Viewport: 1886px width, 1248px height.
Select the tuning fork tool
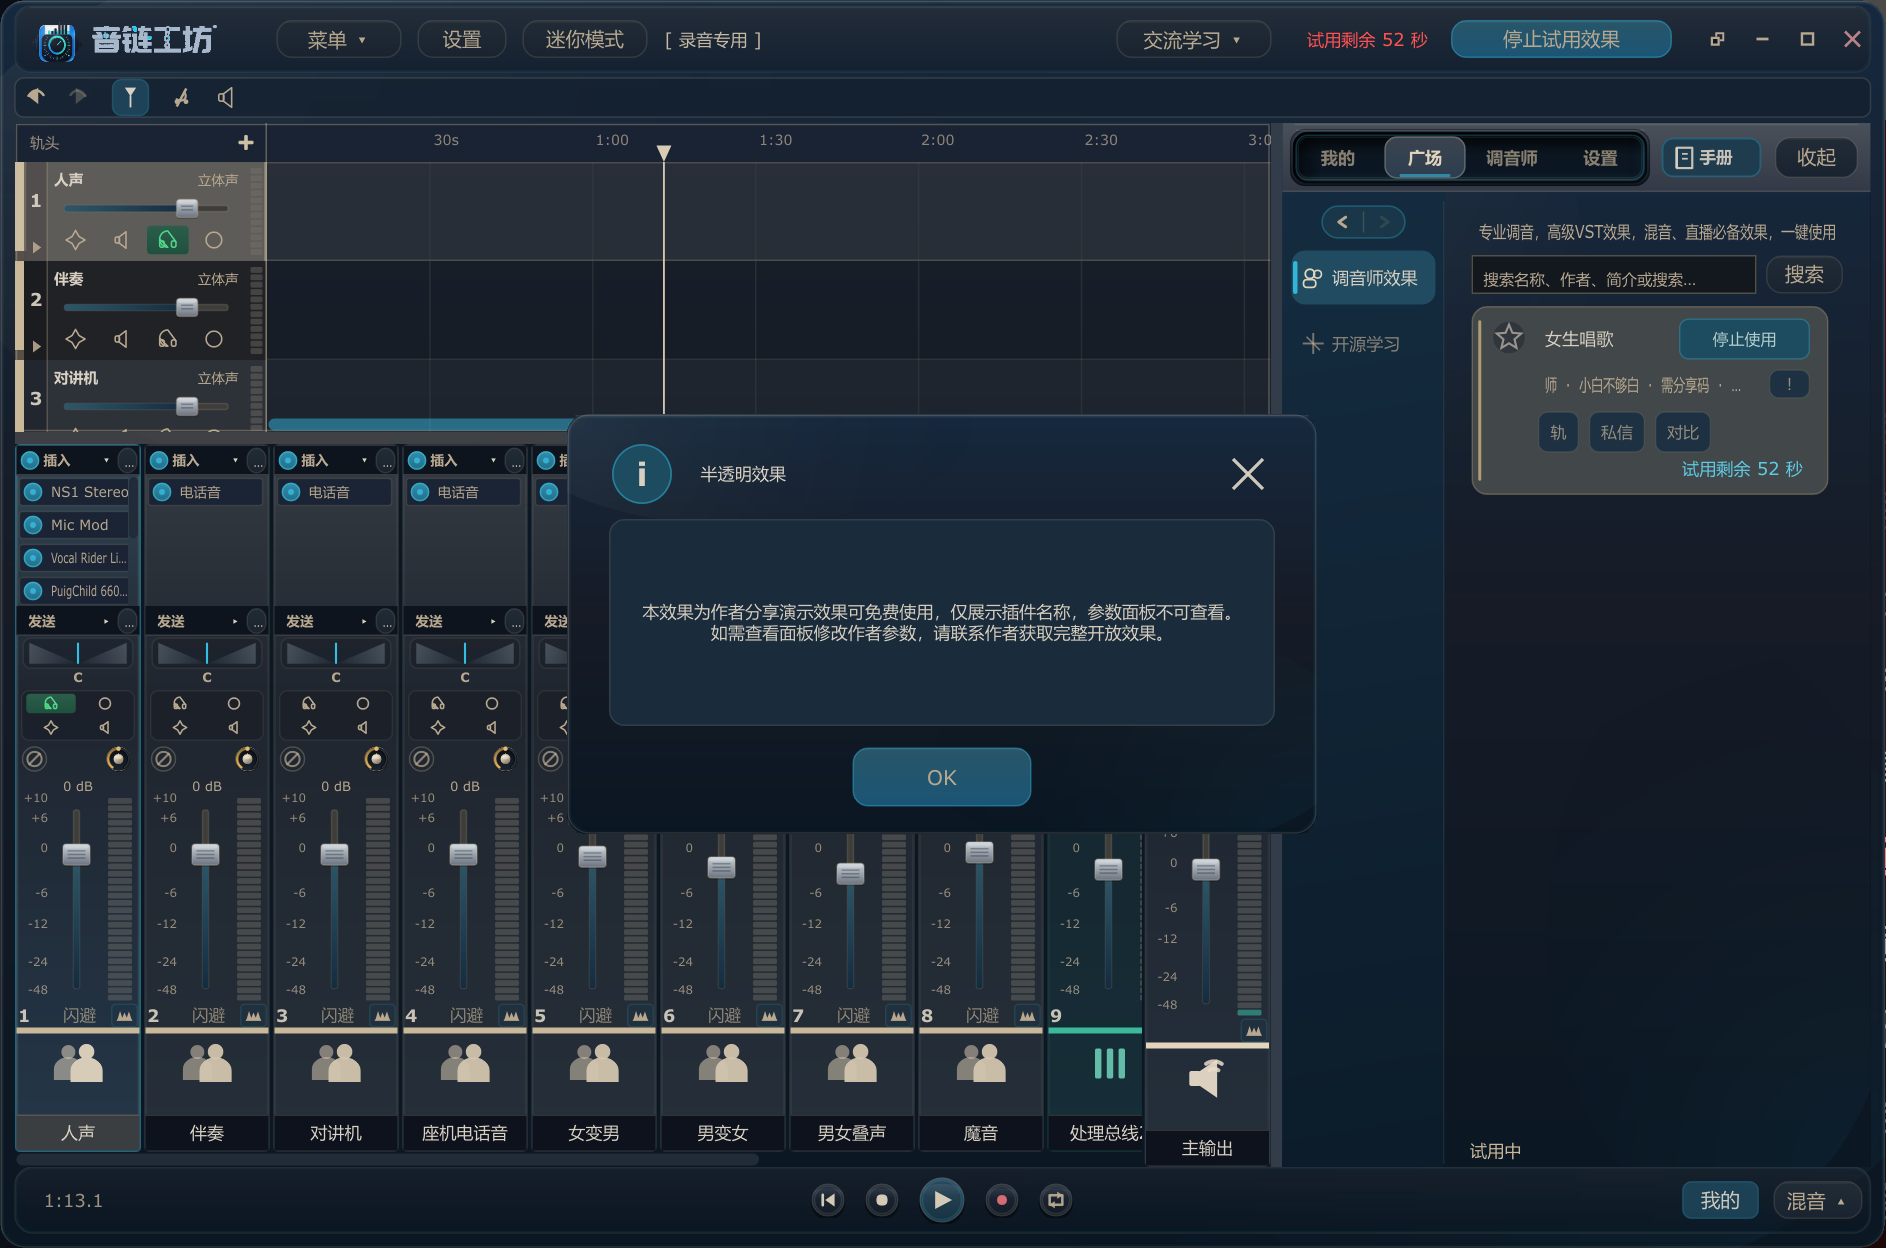tap(130, 97)
